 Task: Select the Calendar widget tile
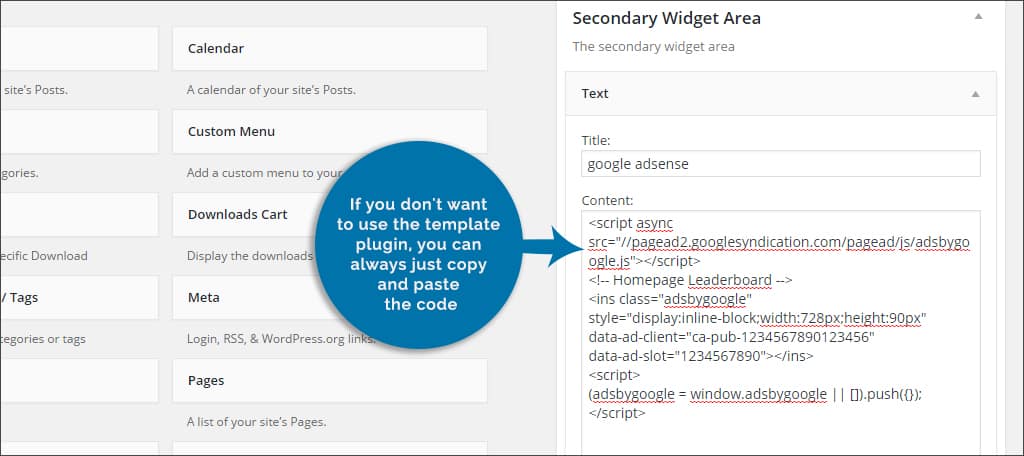pyautogui.click(x=329, y=48)
